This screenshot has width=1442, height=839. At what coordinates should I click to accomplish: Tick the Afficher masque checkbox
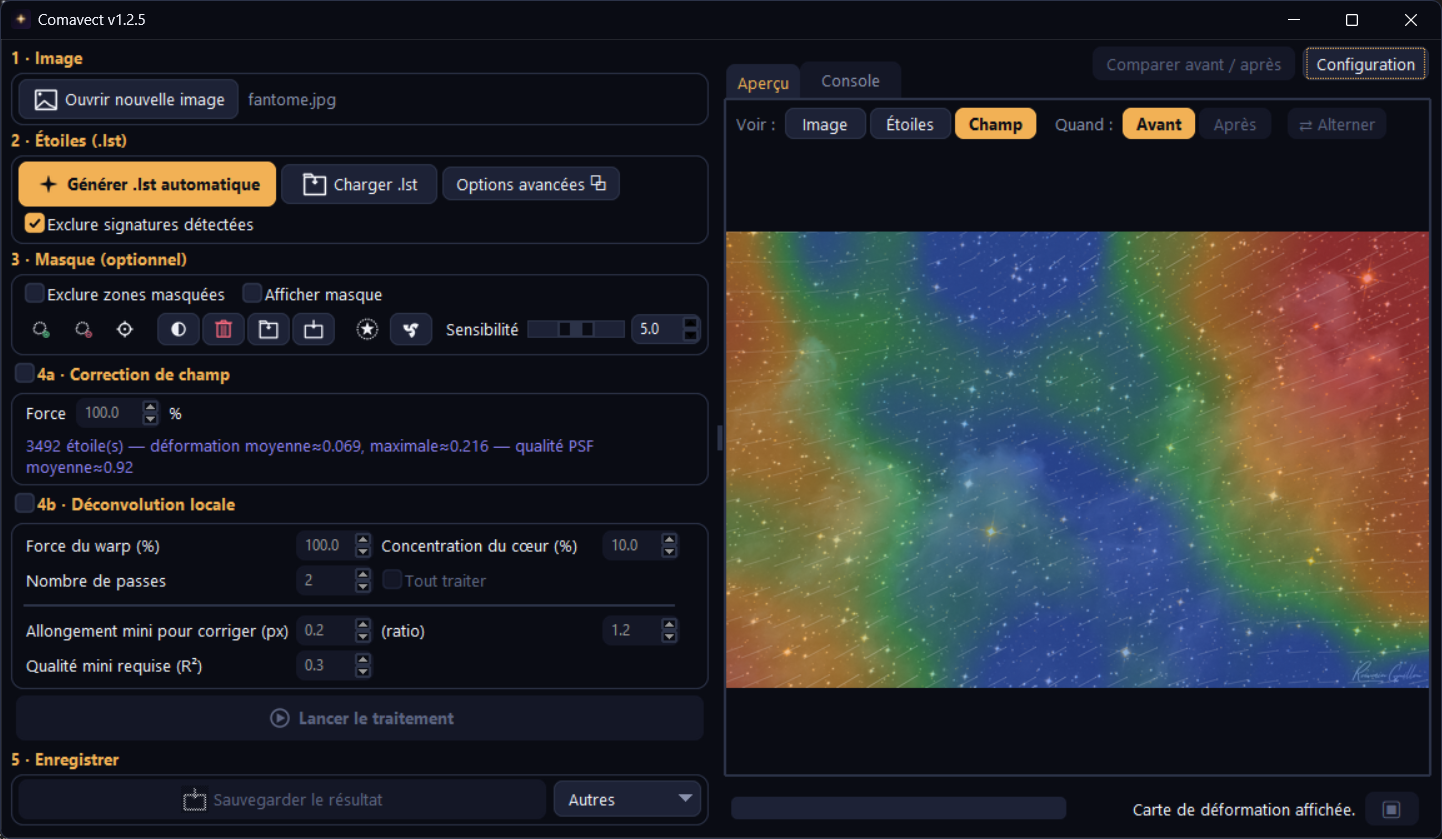tap(252, 294)
